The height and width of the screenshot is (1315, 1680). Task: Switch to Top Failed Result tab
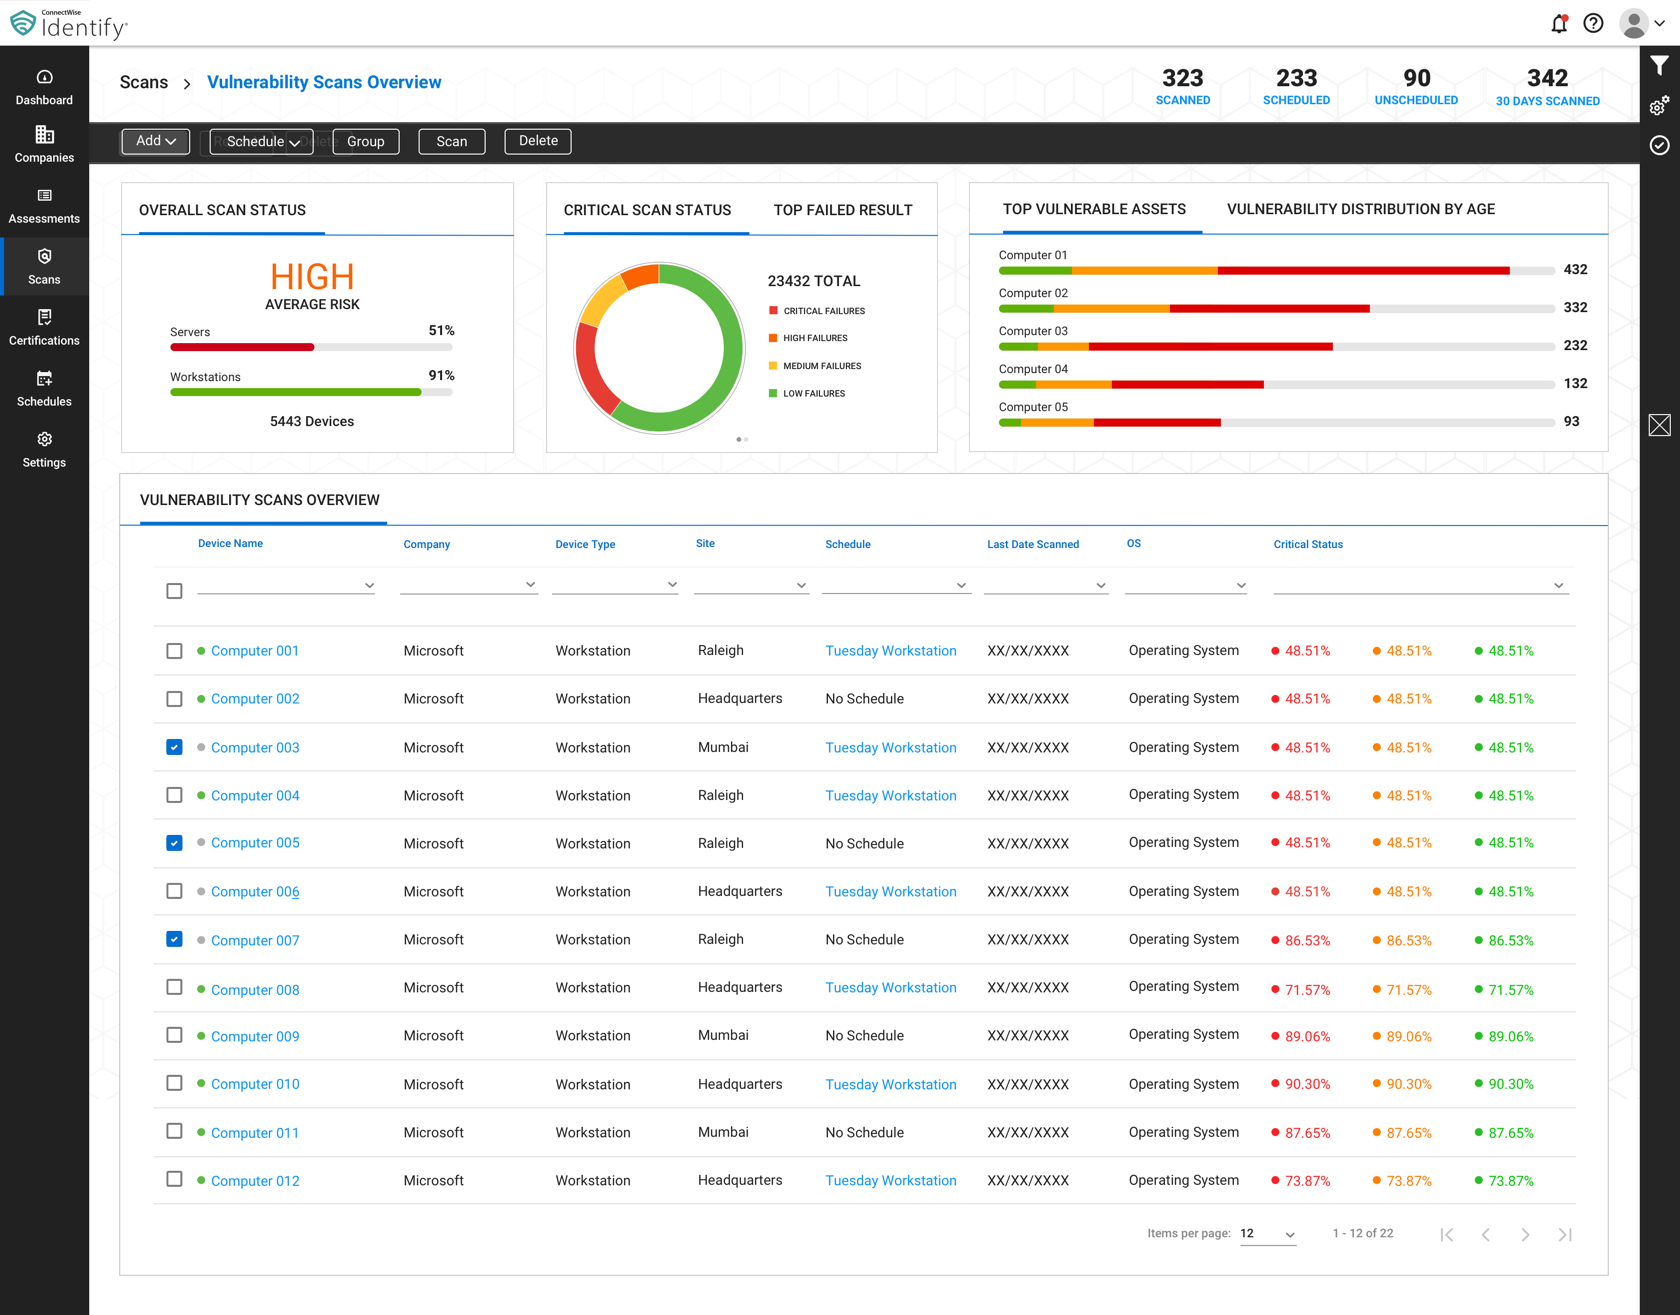click(x=843, y=210)
